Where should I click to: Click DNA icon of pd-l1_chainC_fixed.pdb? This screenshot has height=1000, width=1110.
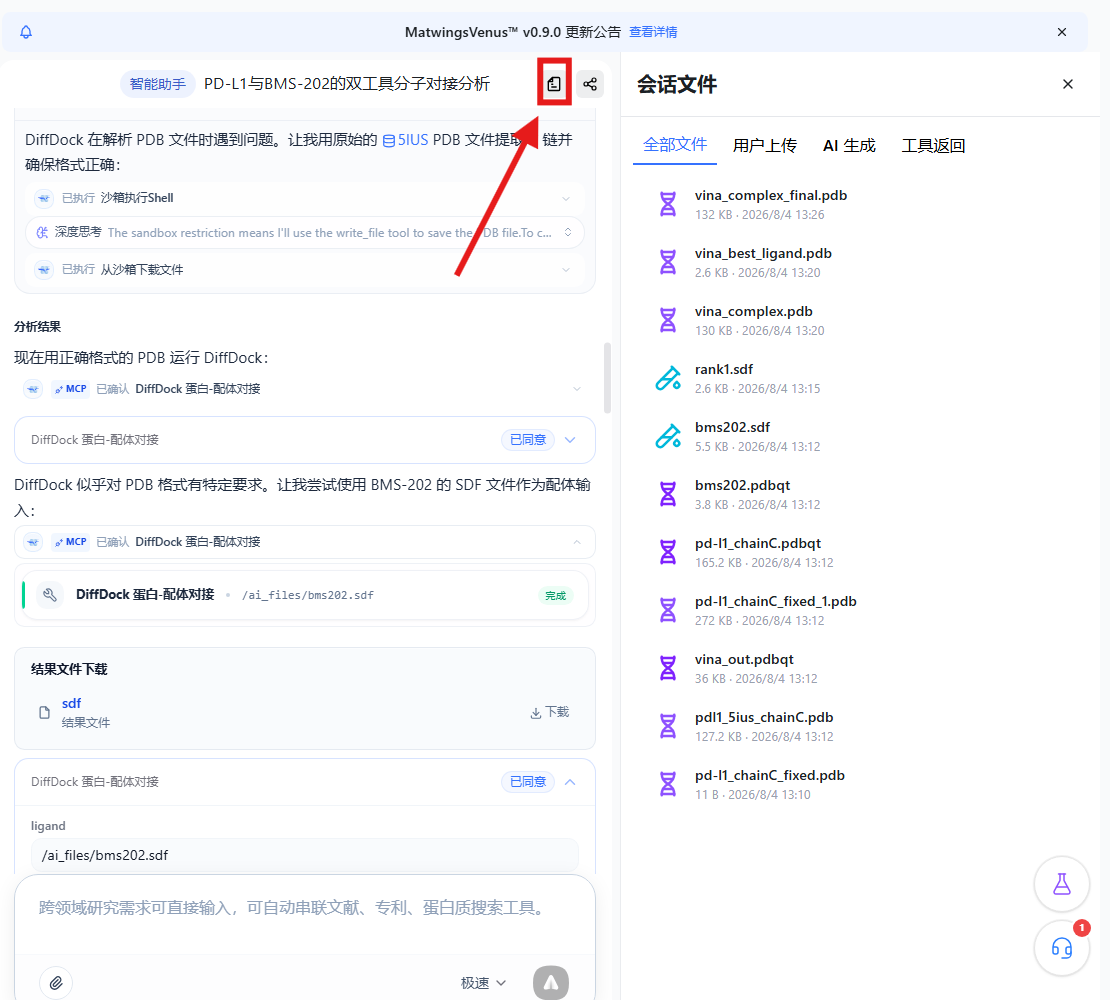(668, 785)
